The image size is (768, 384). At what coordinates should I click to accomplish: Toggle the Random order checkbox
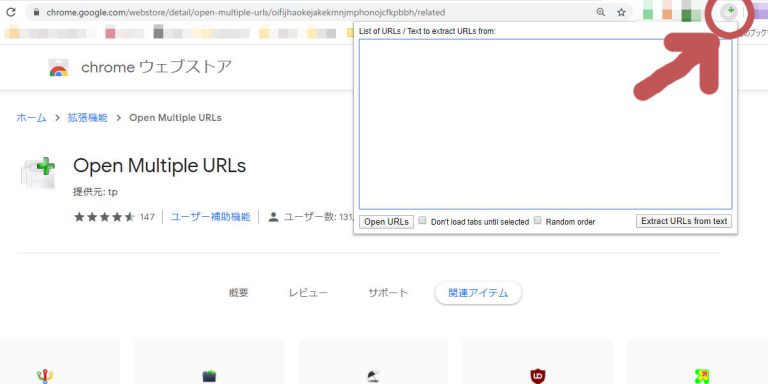(538, 220)
